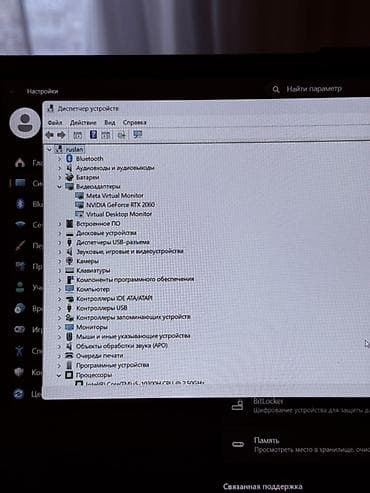
Task: Open the Справка menu
Action: tap(135, 123)
